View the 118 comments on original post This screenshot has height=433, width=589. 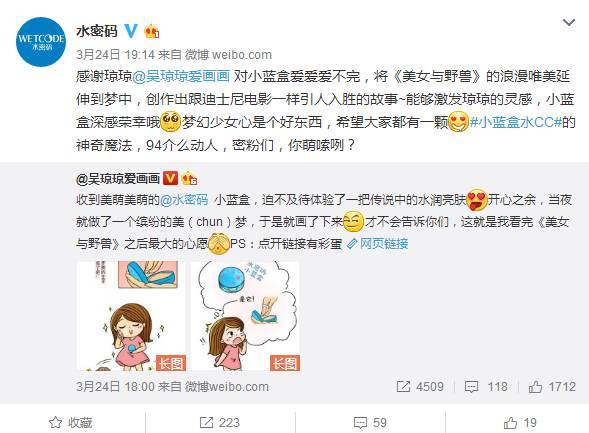(486, 386)
